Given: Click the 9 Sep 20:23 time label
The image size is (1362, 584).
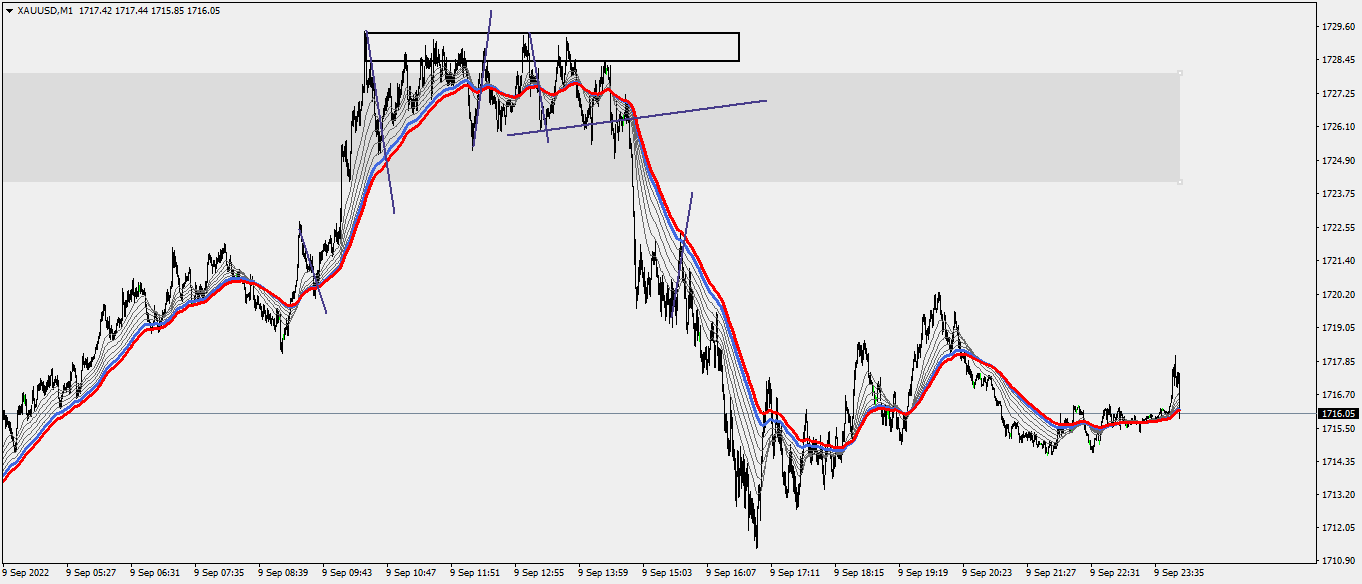Looking at the screenshot, I should coord(985,574).
